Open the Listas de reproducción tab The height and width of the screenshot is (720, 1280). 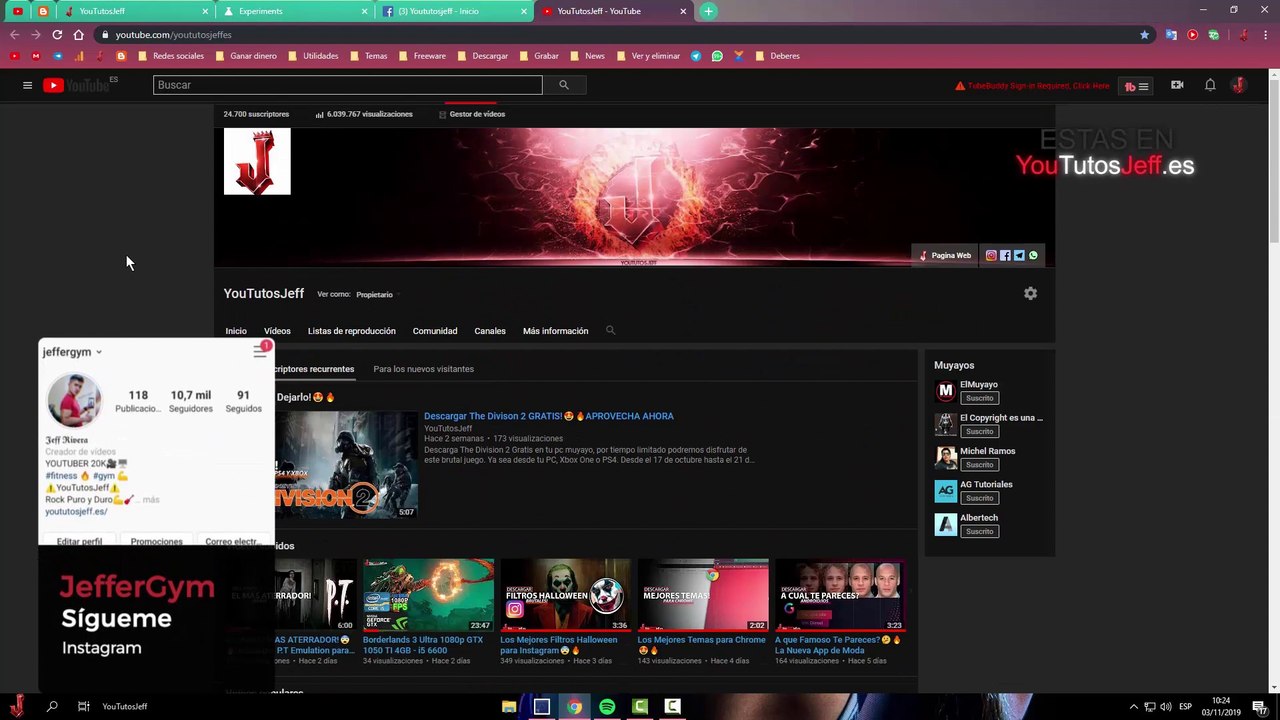point(352,331)
